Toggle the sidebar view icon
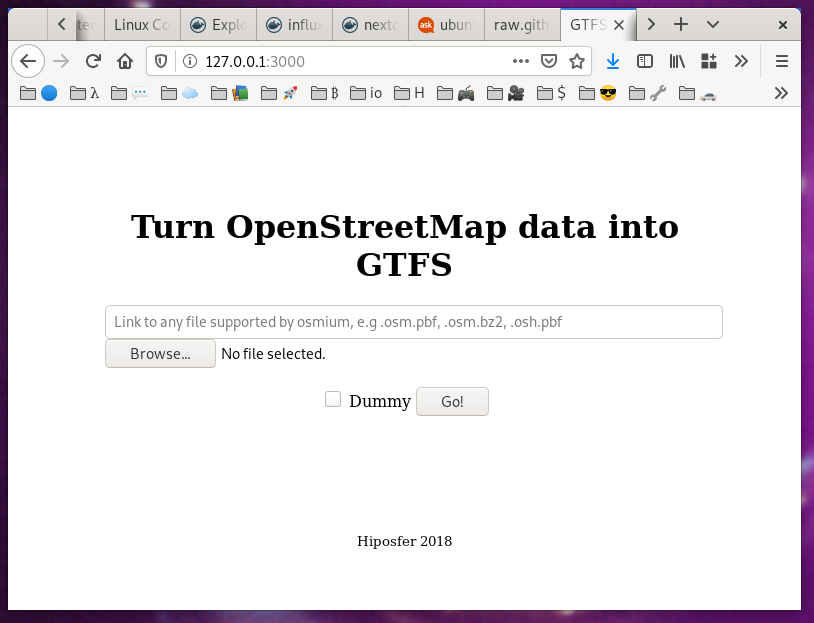This screenshot has width=814, height=623. click(x=645, y=61)
